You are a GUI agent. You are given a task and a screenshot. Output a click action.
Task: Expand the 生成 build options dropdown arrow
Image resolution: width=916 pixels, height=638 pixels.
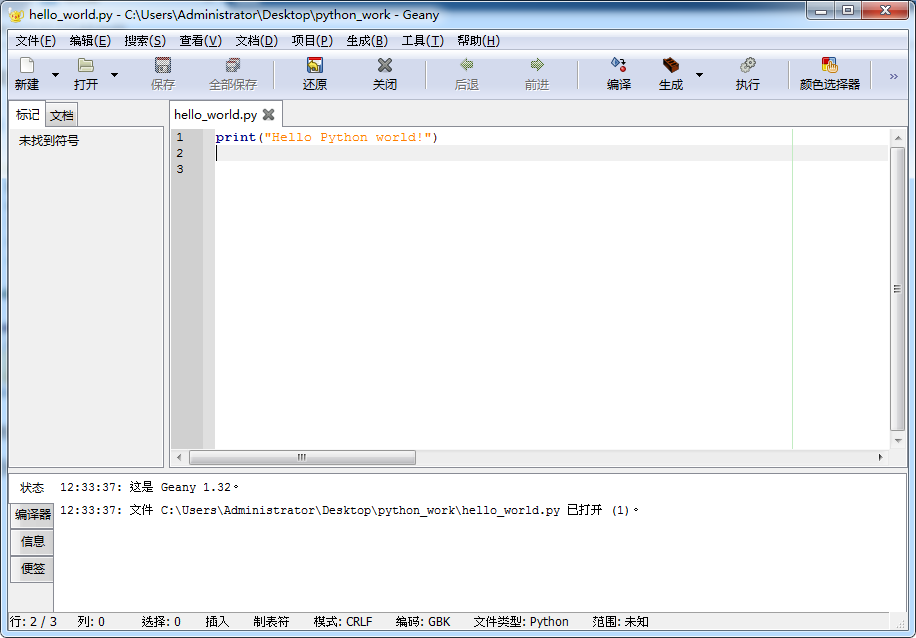699,75
